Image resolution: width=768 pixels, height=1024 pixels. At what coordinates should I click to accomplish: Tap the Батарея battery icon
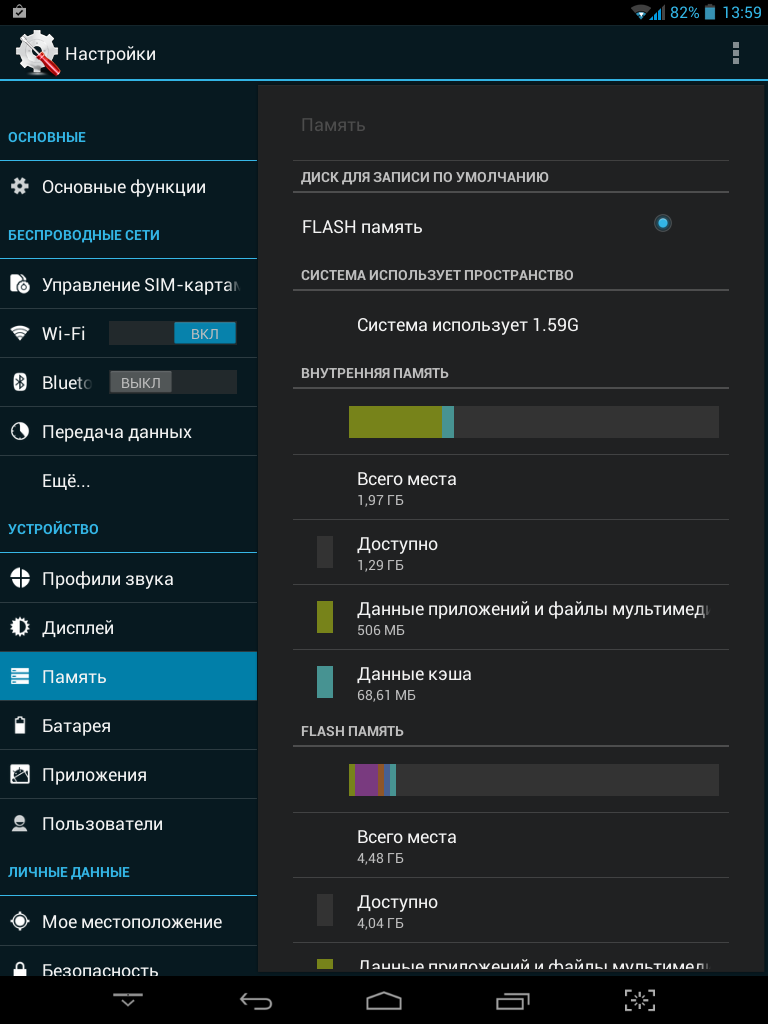(x=20, y=726)
